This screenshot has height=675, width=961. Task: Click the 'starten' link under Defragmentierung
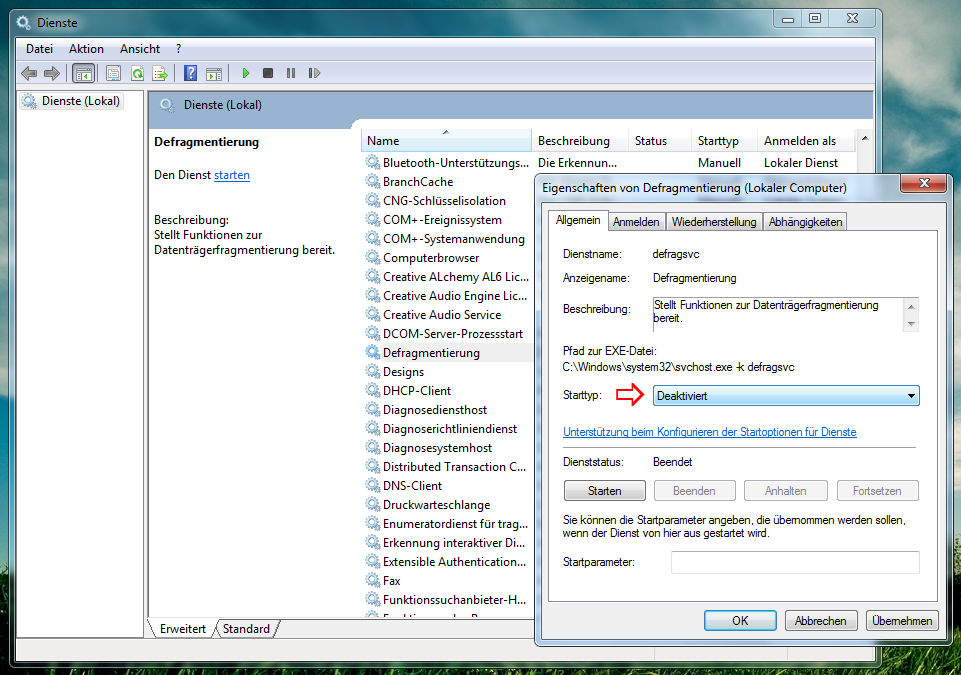[x=232, y=175]
